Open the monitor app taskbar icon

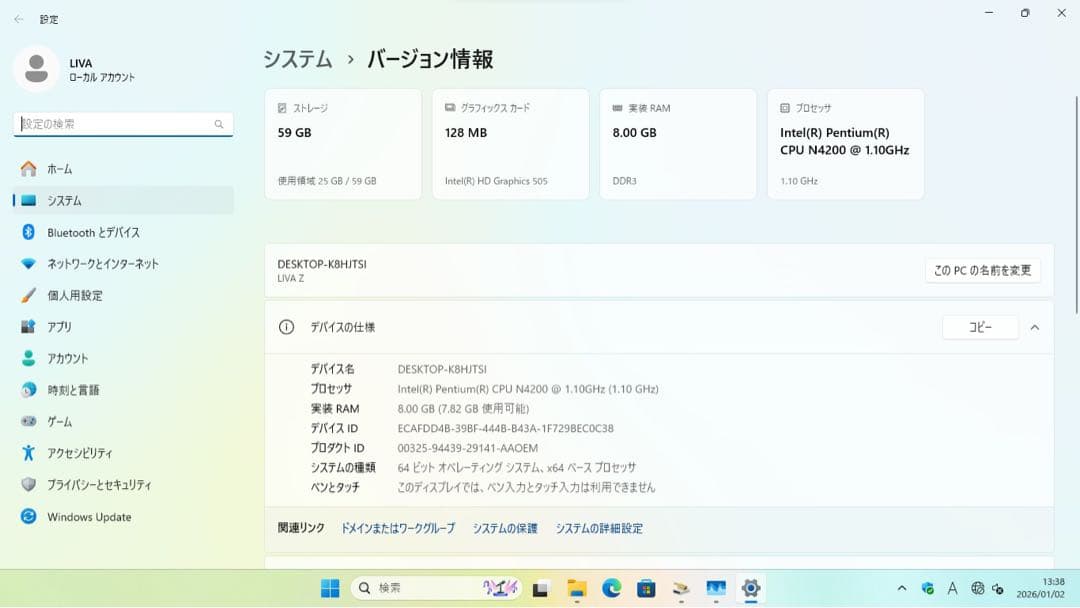coord(716,588)
